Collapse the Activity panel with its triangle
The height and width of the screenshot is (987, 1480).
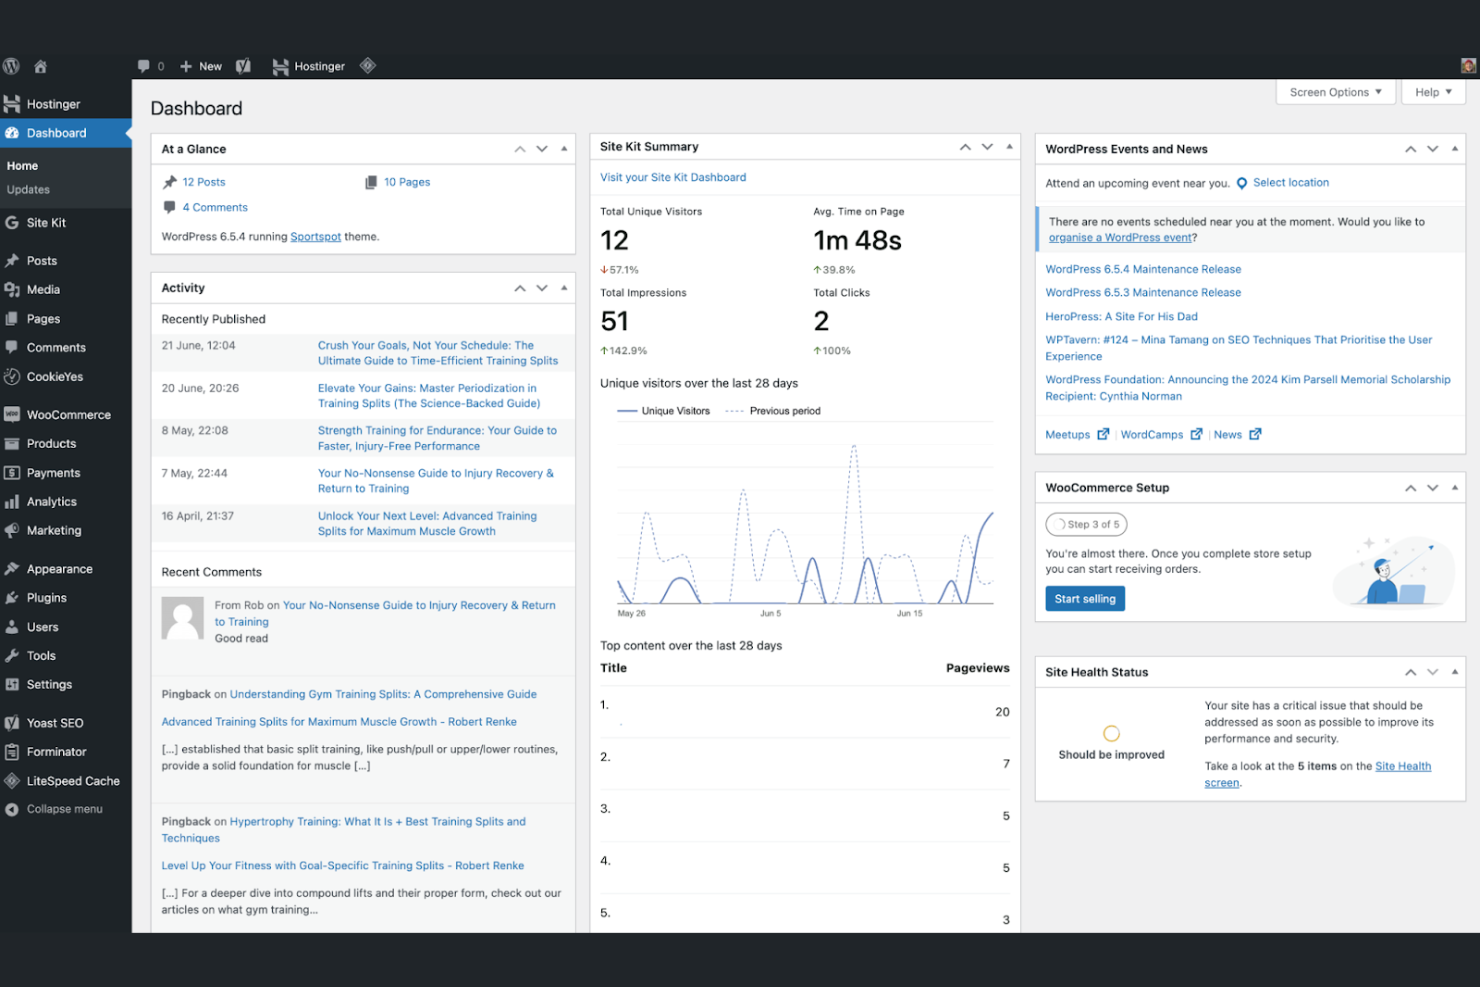coord(564,288)
